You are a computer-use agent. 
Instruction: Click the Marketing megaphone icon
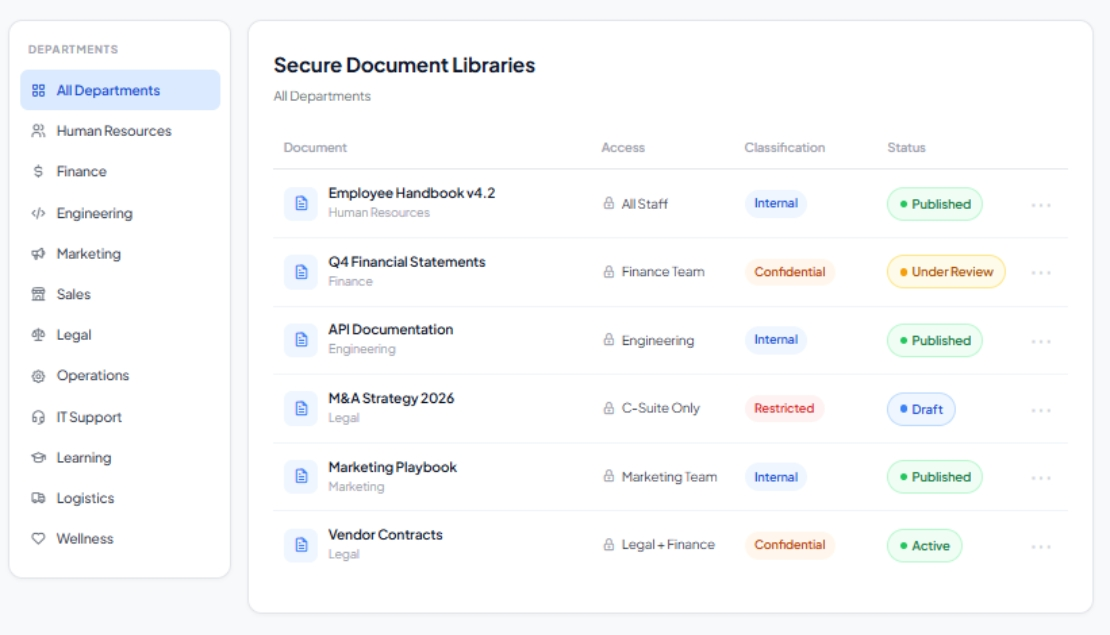[x=38, y=253]
